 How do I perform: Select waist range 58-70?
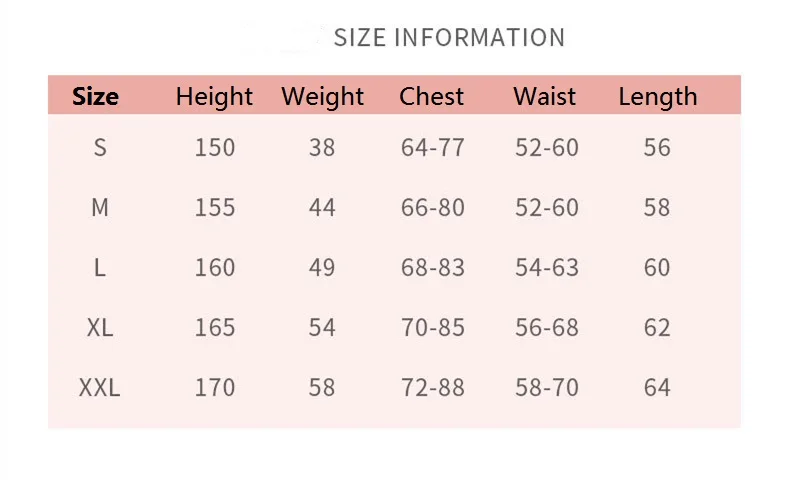pos(547,387)
